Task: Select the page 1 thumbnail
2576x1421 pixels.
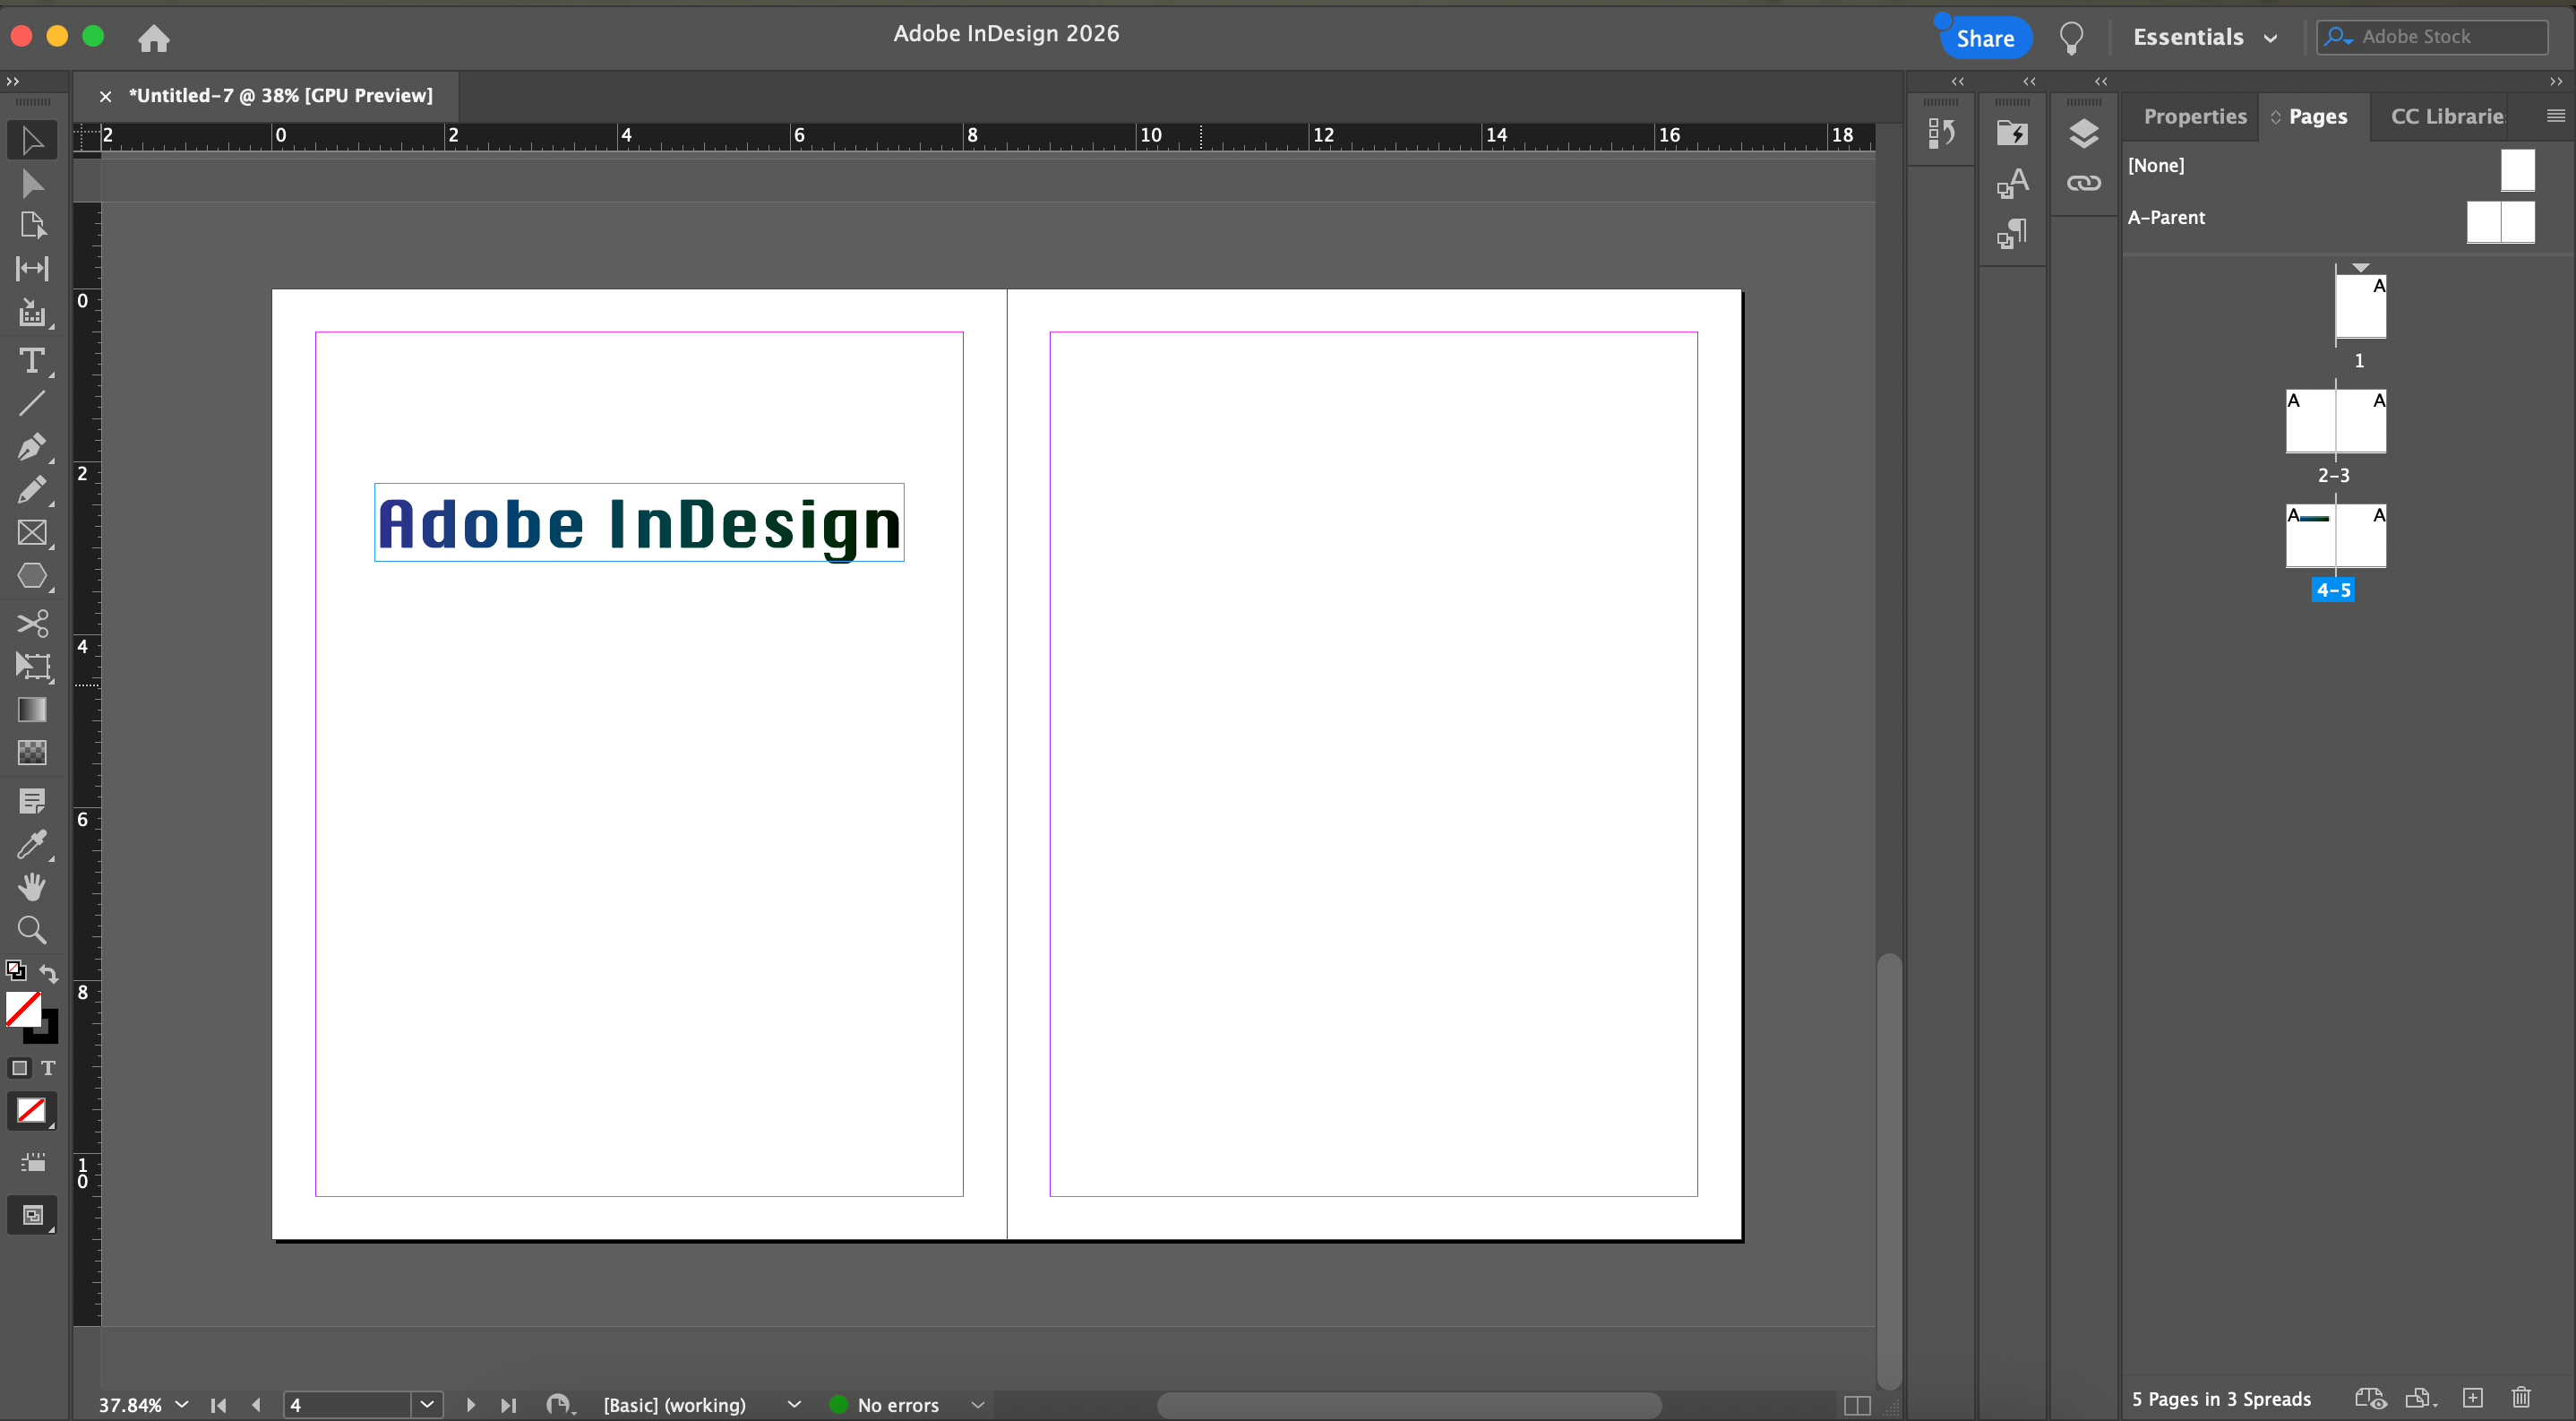Action: (x=2360, y=307)
